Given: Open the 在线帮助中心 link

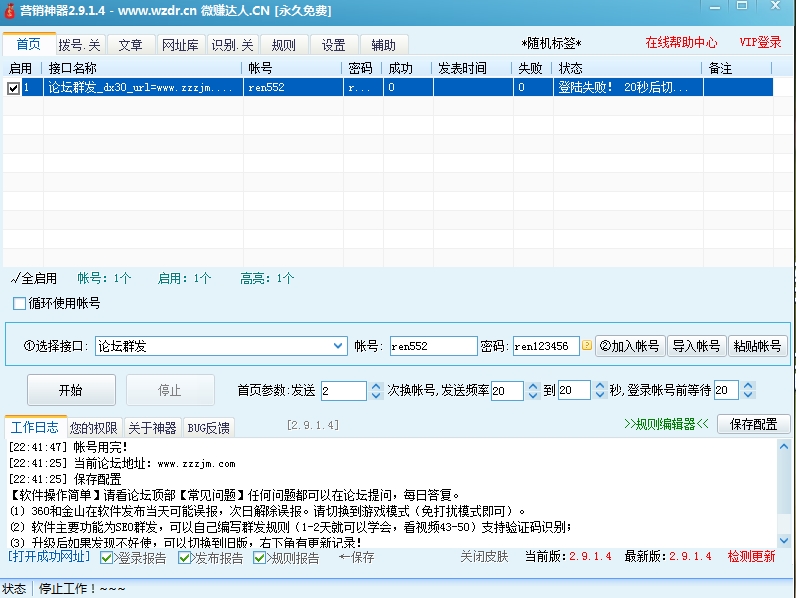Looking at the screenshot, I should 681,43.
